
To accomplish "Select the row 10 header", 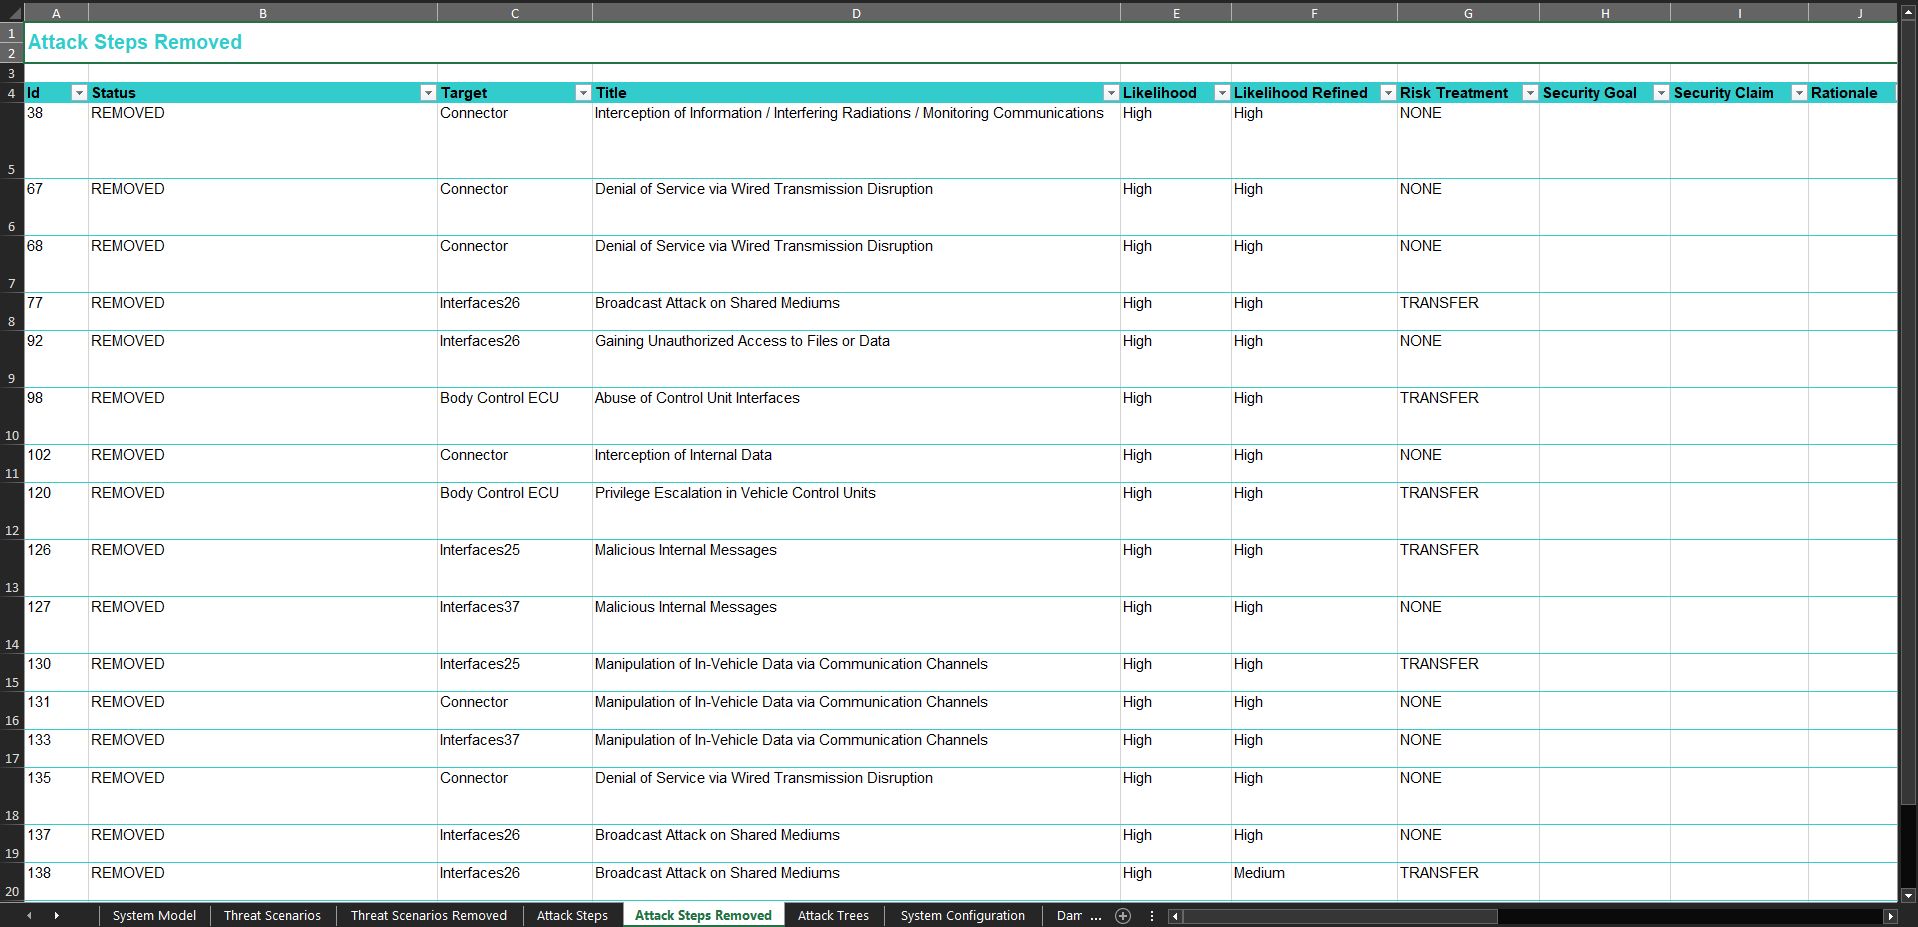I will 12,435.
